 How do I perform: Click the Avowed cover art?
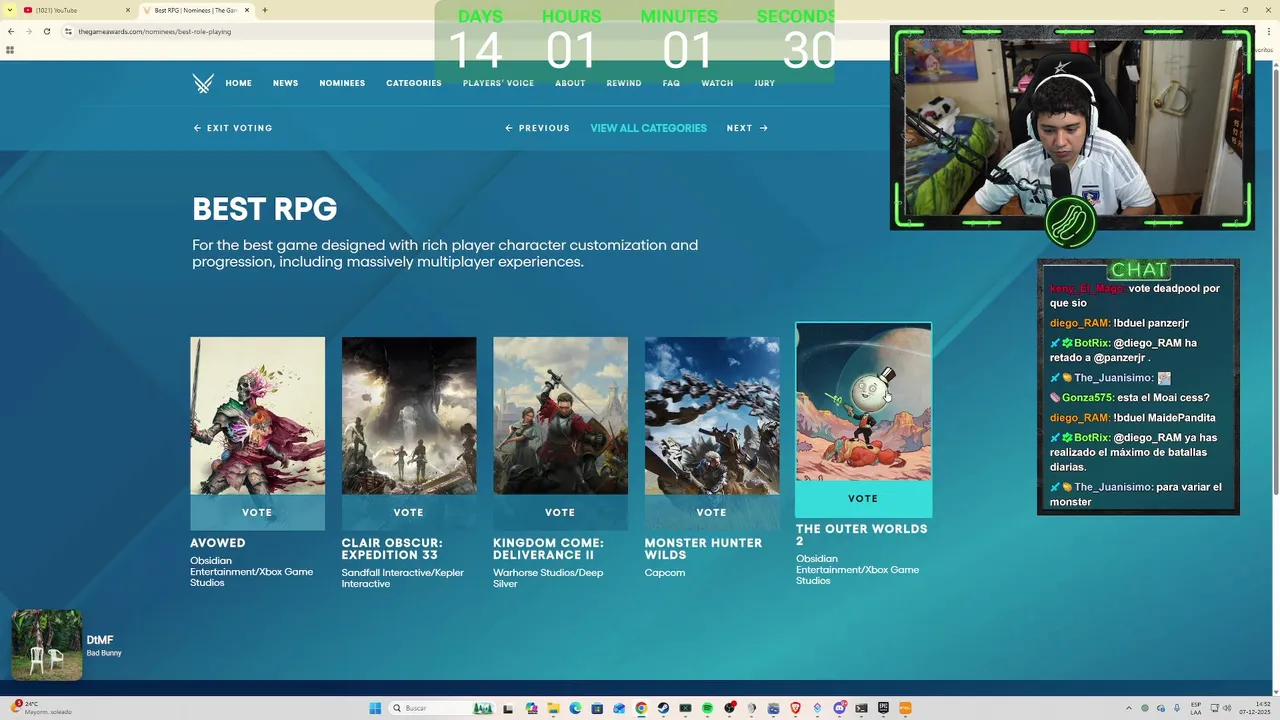point(257,416)
